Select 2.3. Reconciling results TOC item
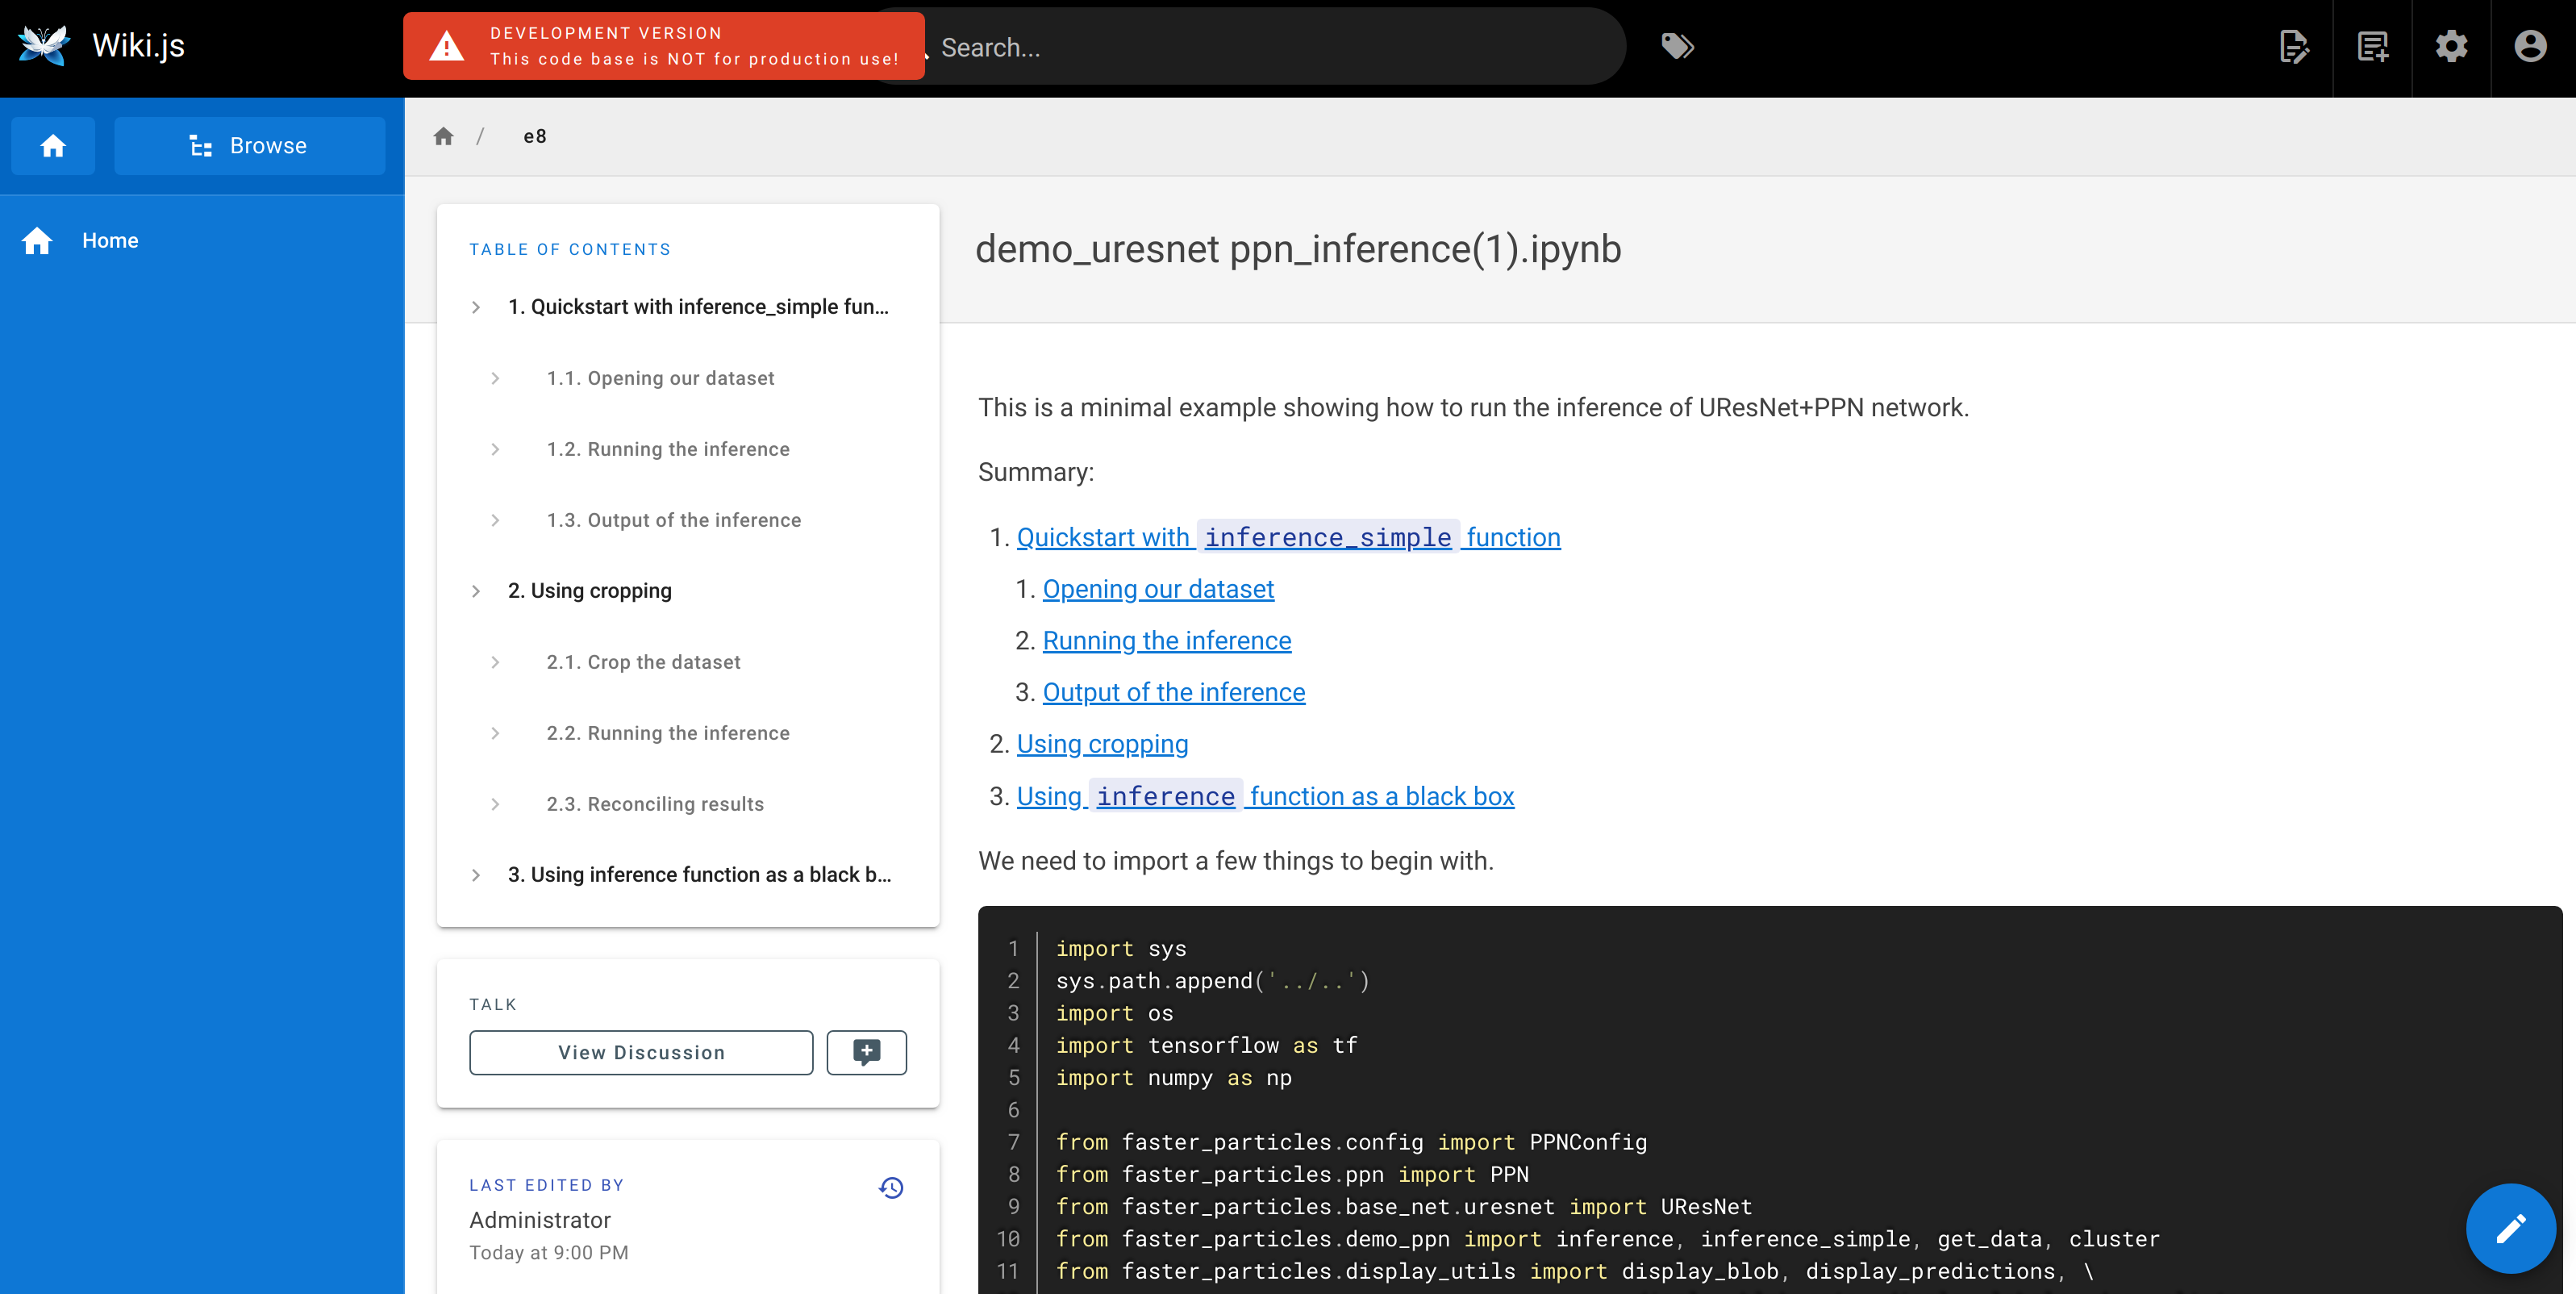2576x1294 pixels. [655, 804]
